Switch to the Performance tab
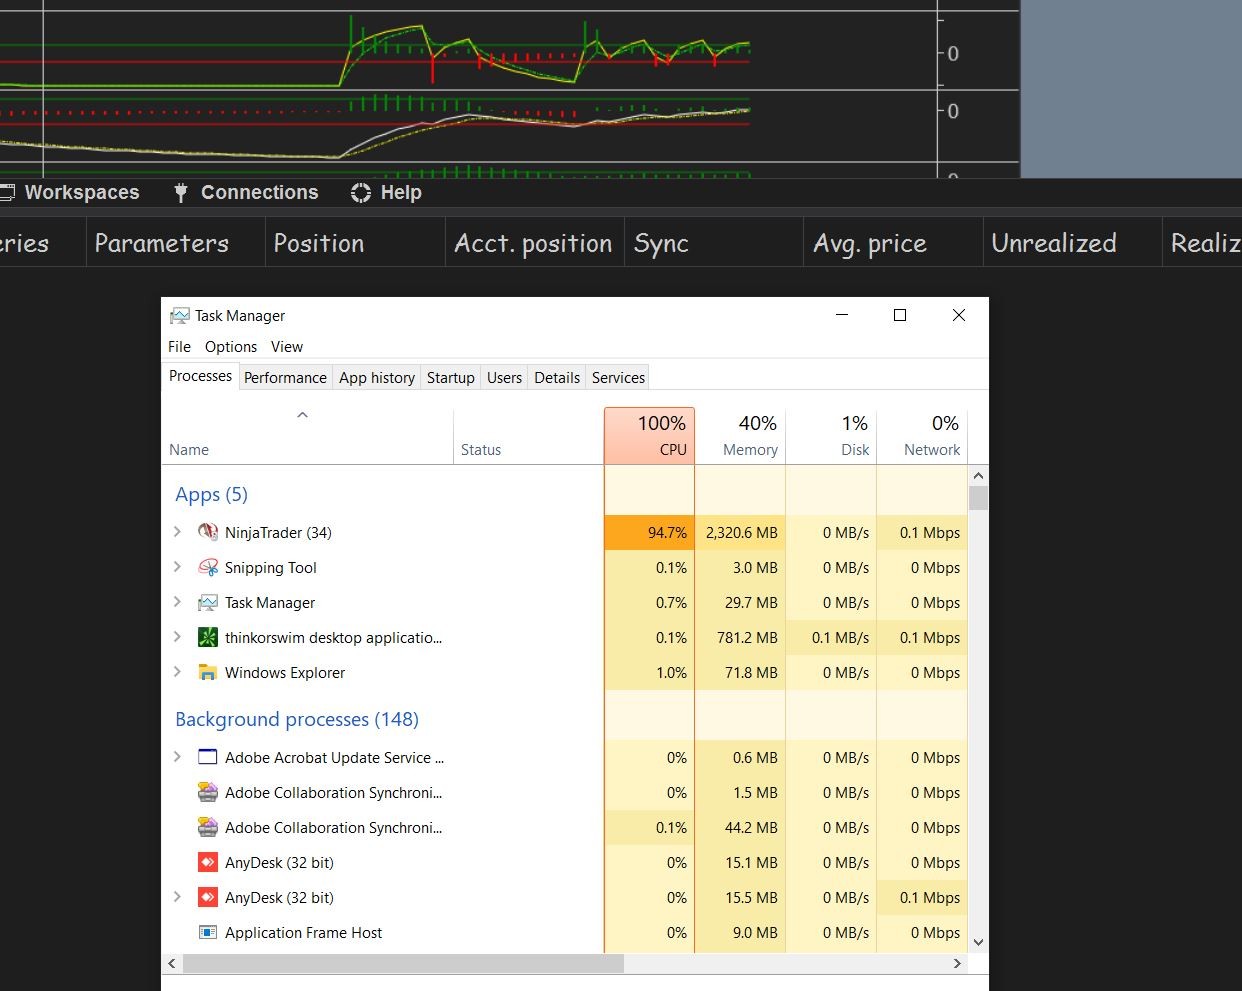The width and height of the screenshot is (1242, 991). (x=285, y=378)
